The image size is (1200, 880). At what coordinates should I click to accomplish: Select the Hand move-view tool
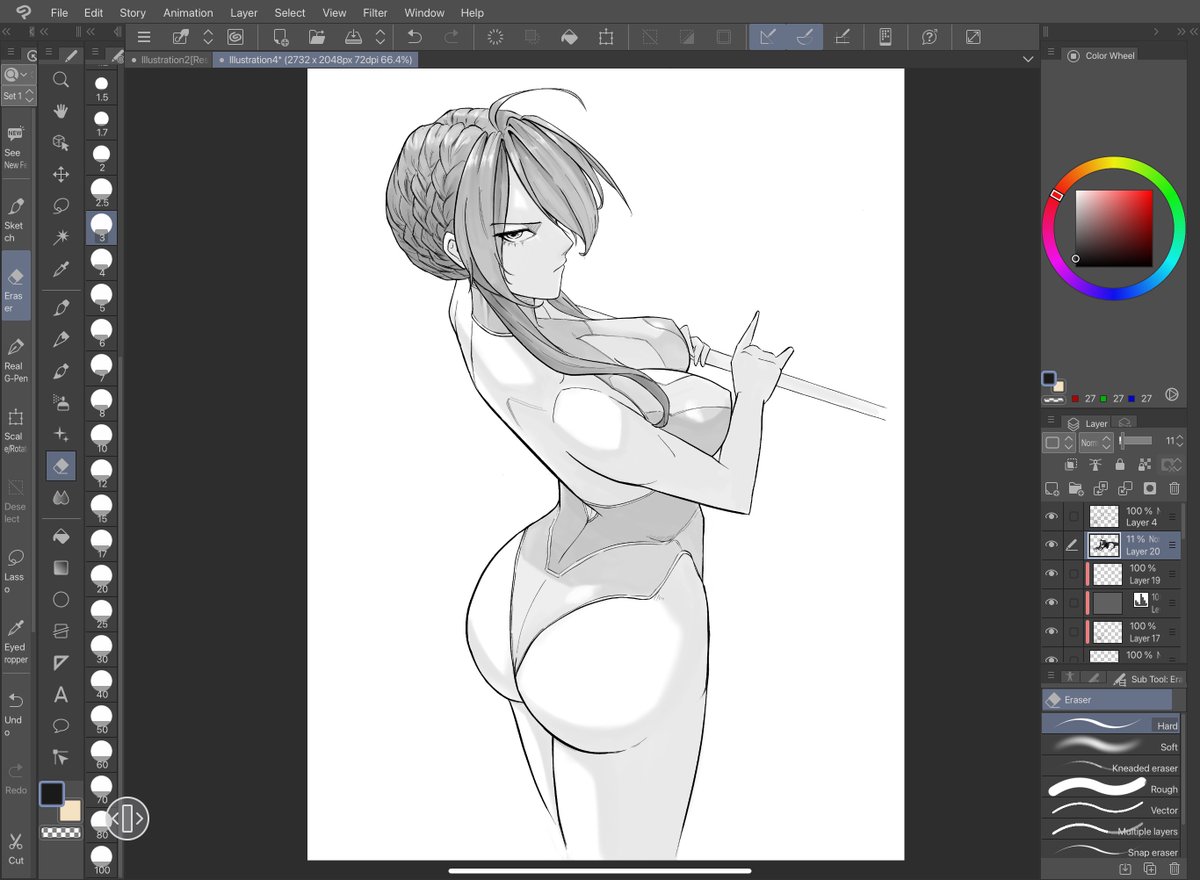click(61, 111)
